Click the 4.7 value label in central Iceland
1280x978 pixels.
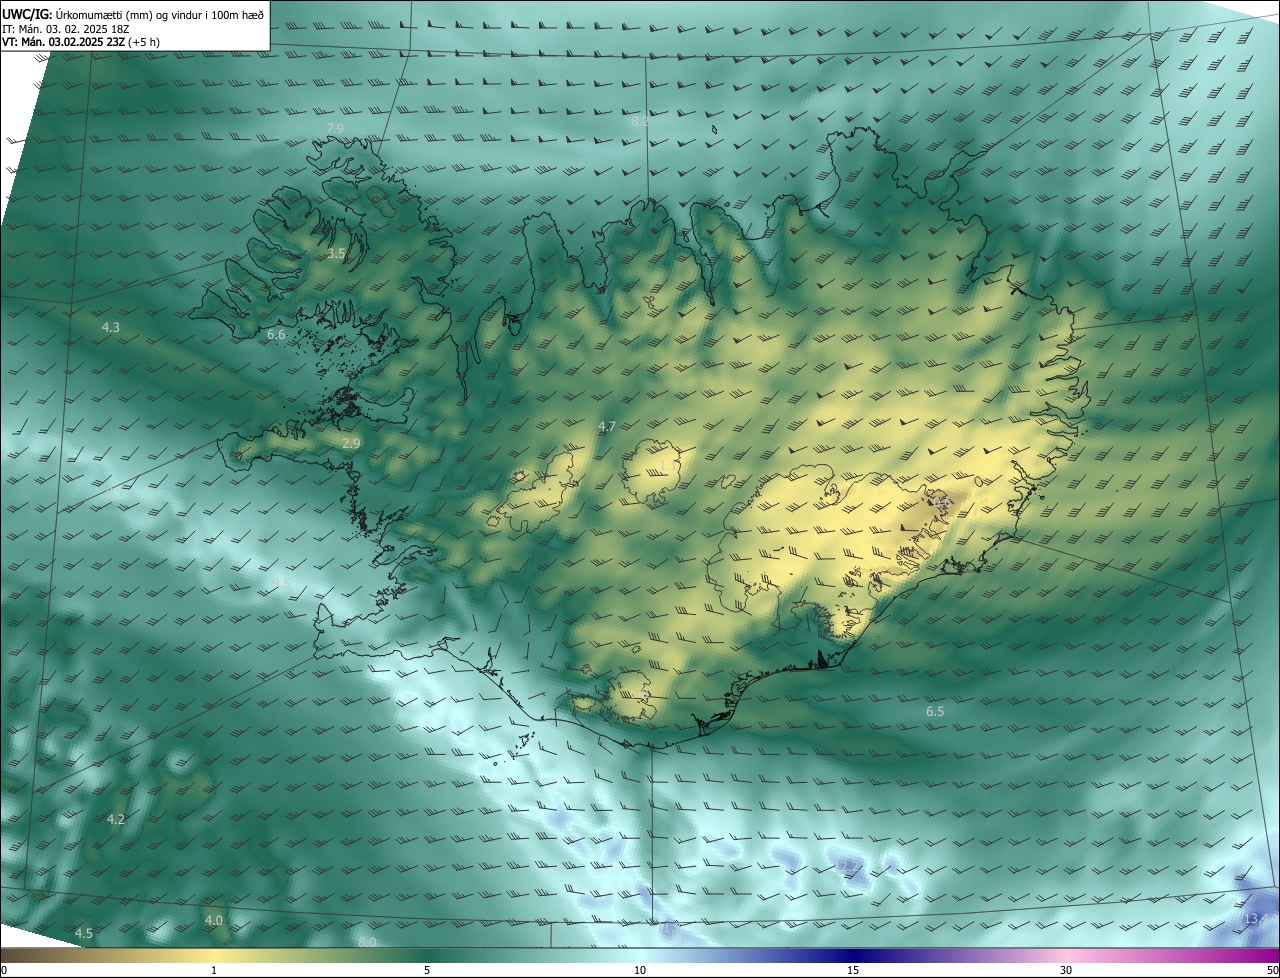tap(607, 427)
